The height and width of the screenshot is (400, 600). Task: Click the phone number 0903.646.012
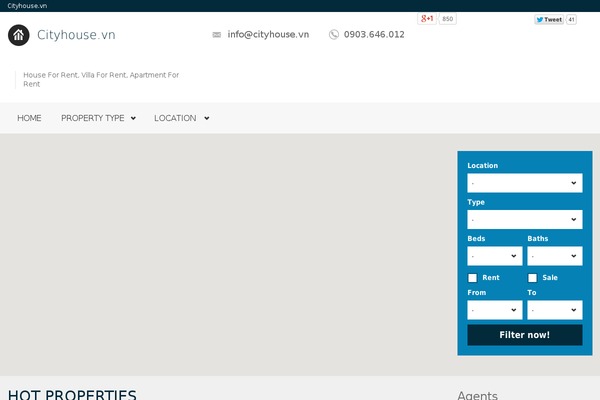point(374,34)
